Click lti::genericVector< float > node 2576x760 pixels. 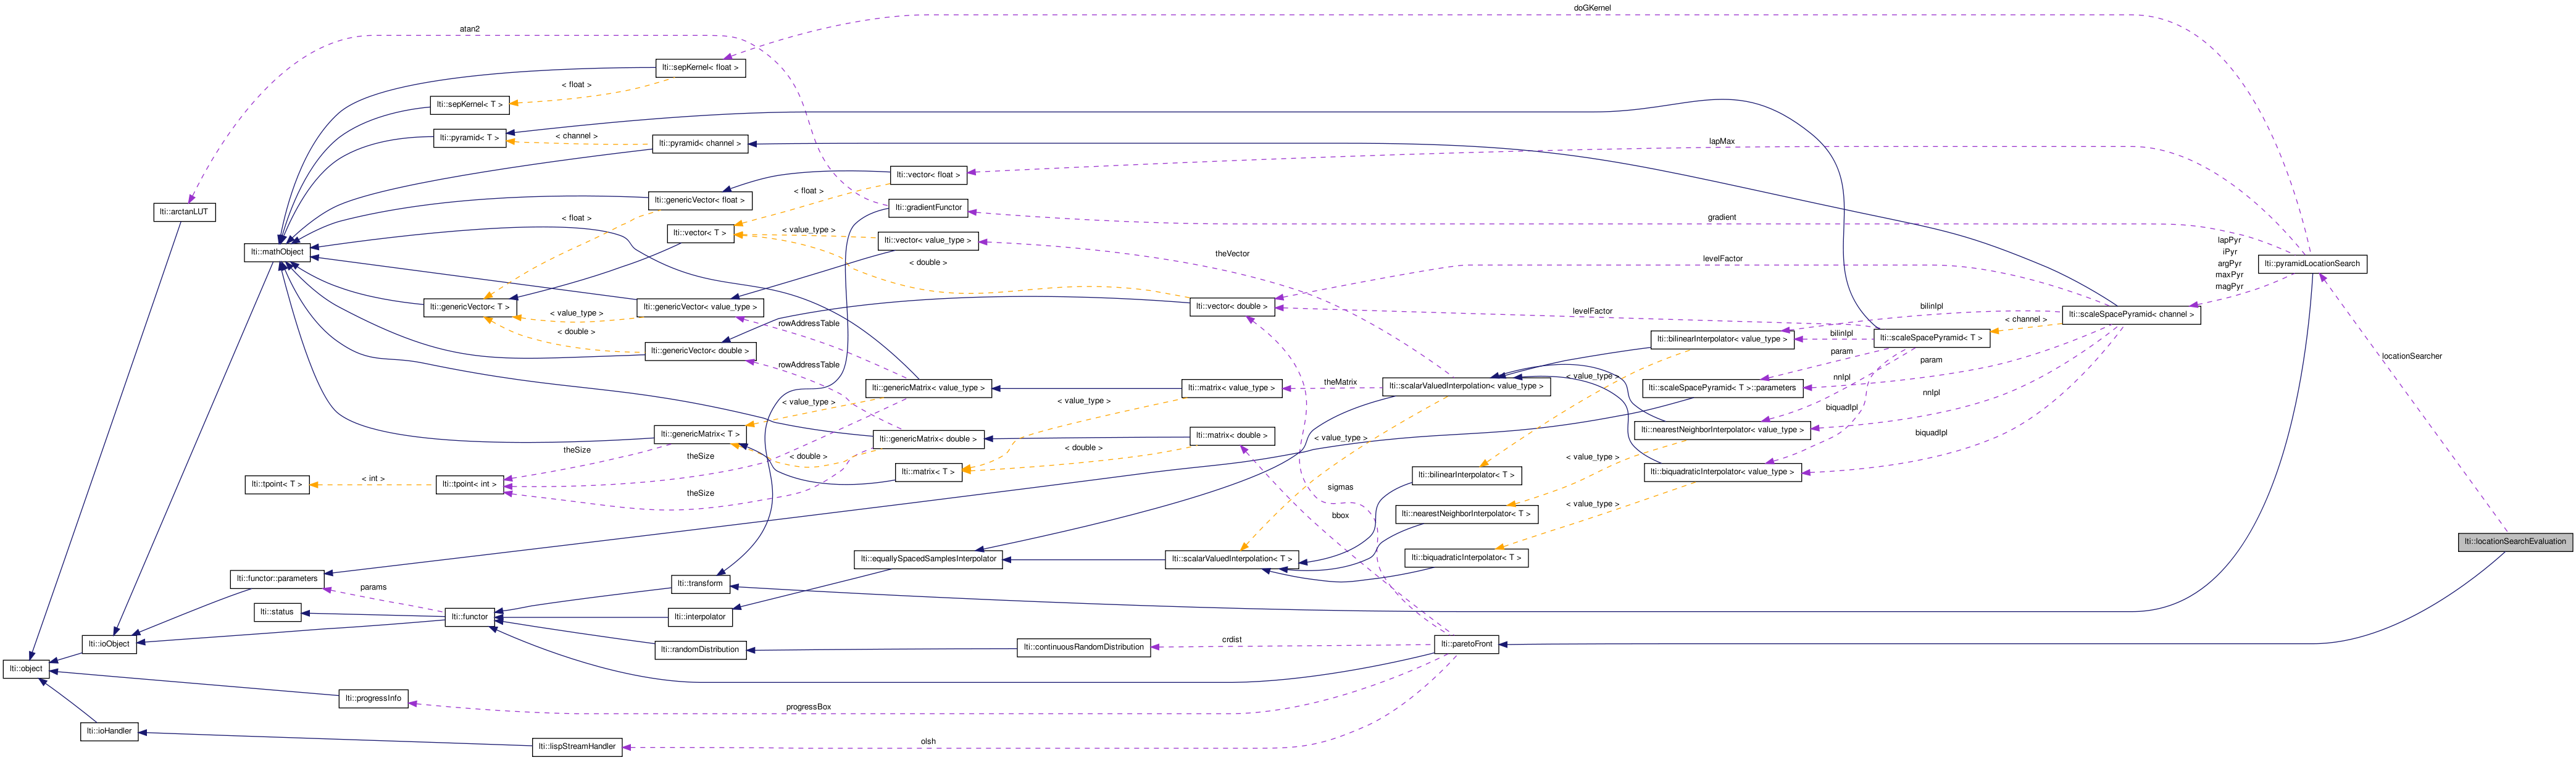click(x=699, y=201)
